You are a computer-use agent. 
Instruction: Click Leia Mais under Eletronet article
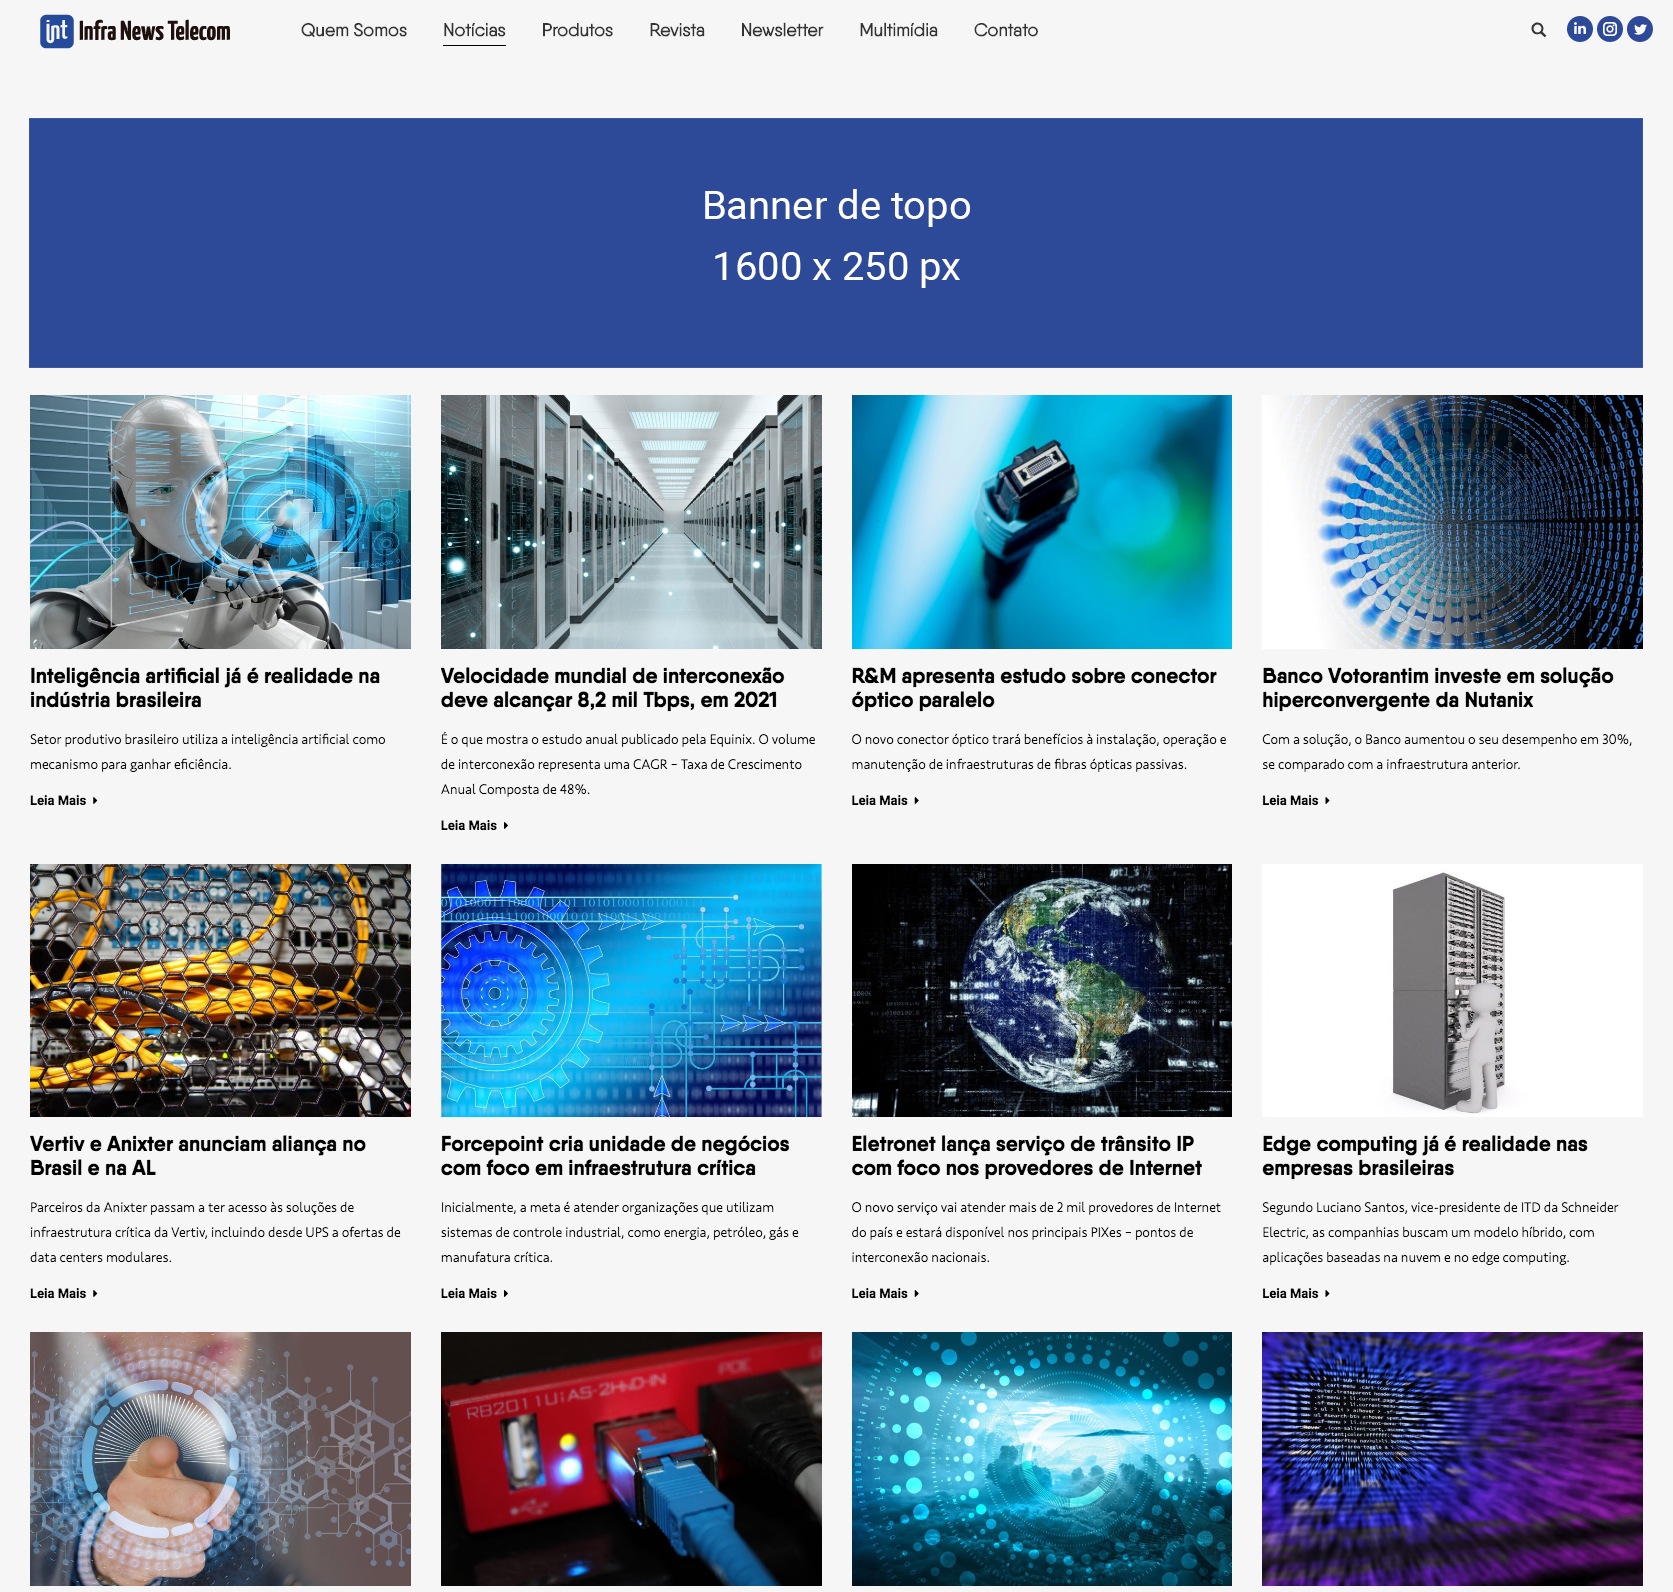886,1293
